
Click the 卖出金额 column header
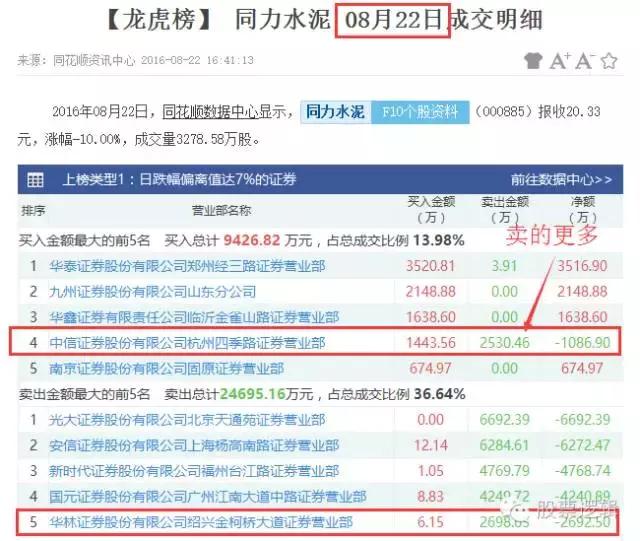pos(505,209)
